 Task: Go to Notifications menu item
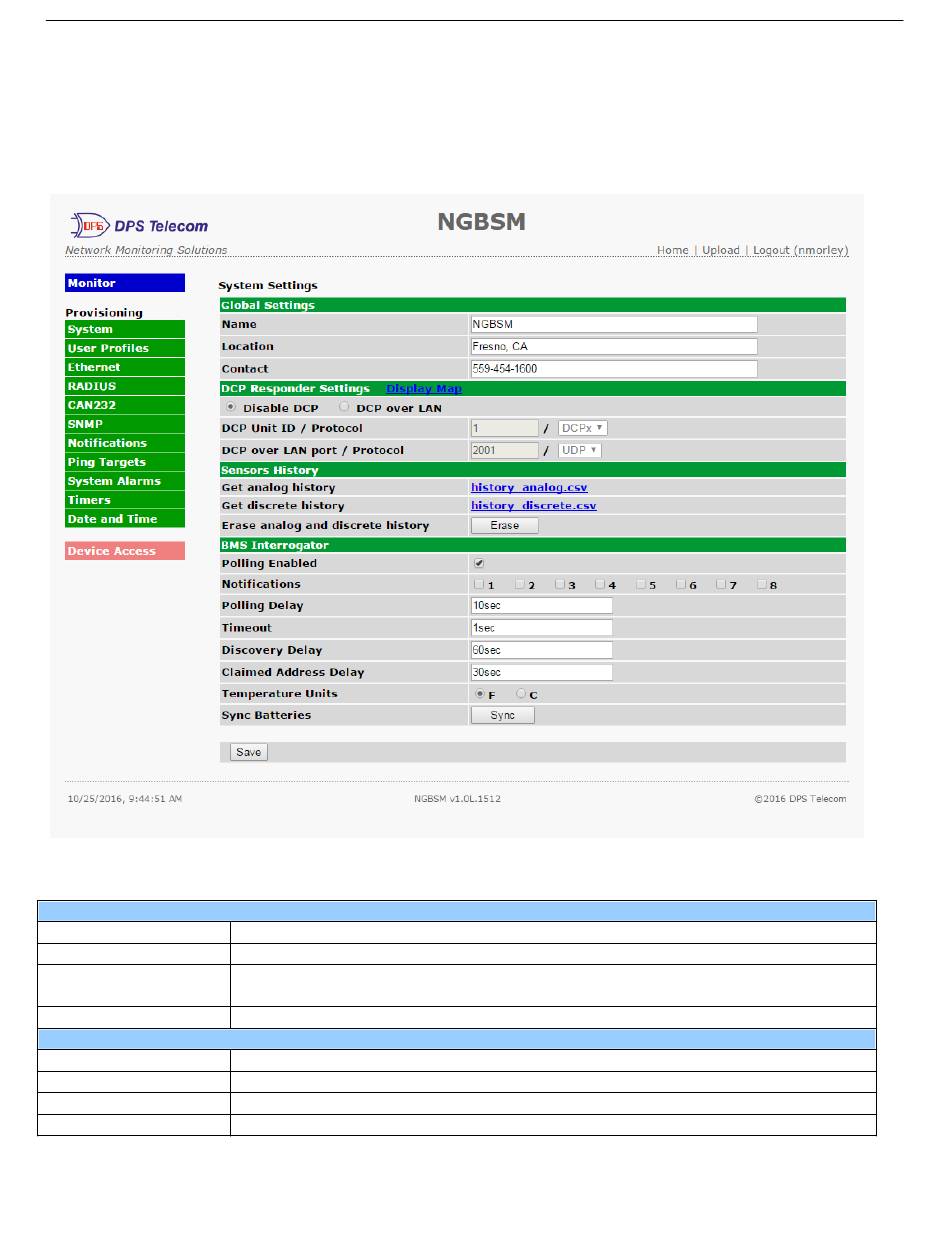(x=125, y=443)
